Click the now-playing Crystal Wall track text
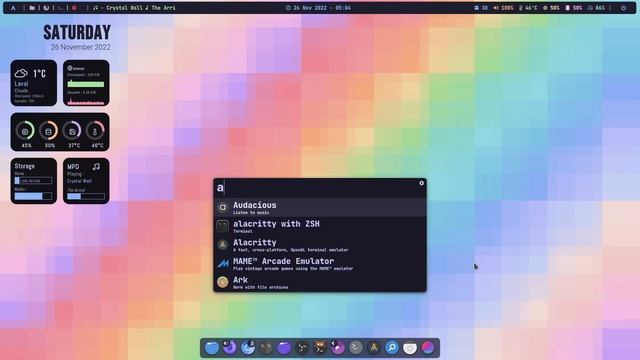 [x=135, y=8]
